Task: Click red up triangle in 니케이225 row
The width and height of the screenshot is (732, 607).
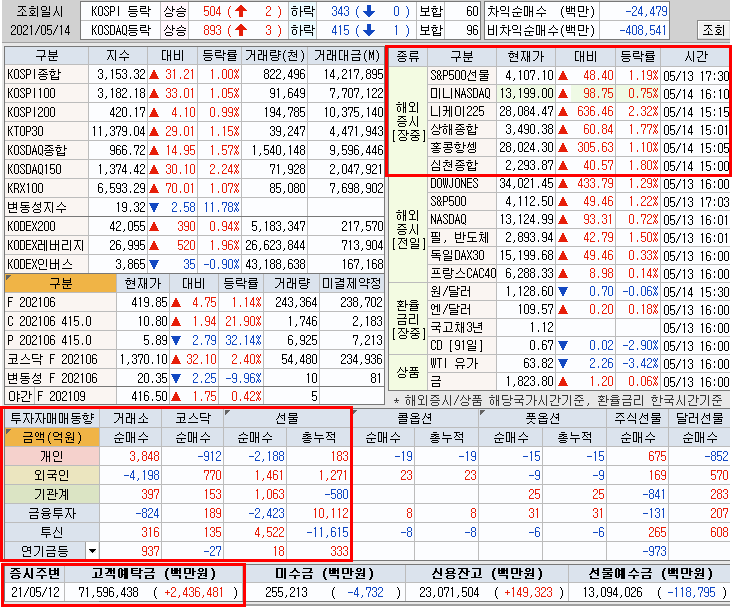Action: click(x=563, y=112)
